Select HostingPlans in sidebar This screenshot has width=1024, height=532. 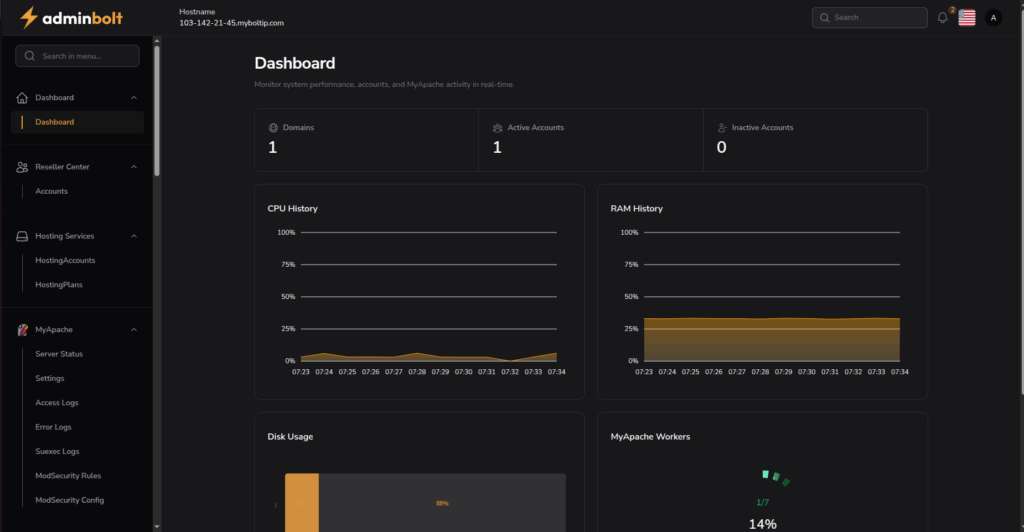pyautogui.click(x=59, y=285)
